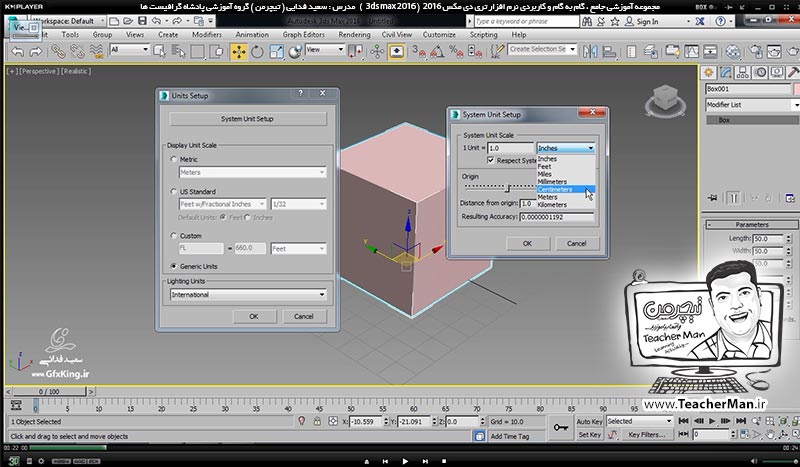Select the Generic Units radio button
Image resolution: width=800 pixels, height=467 pixels.
click(173, 266)
